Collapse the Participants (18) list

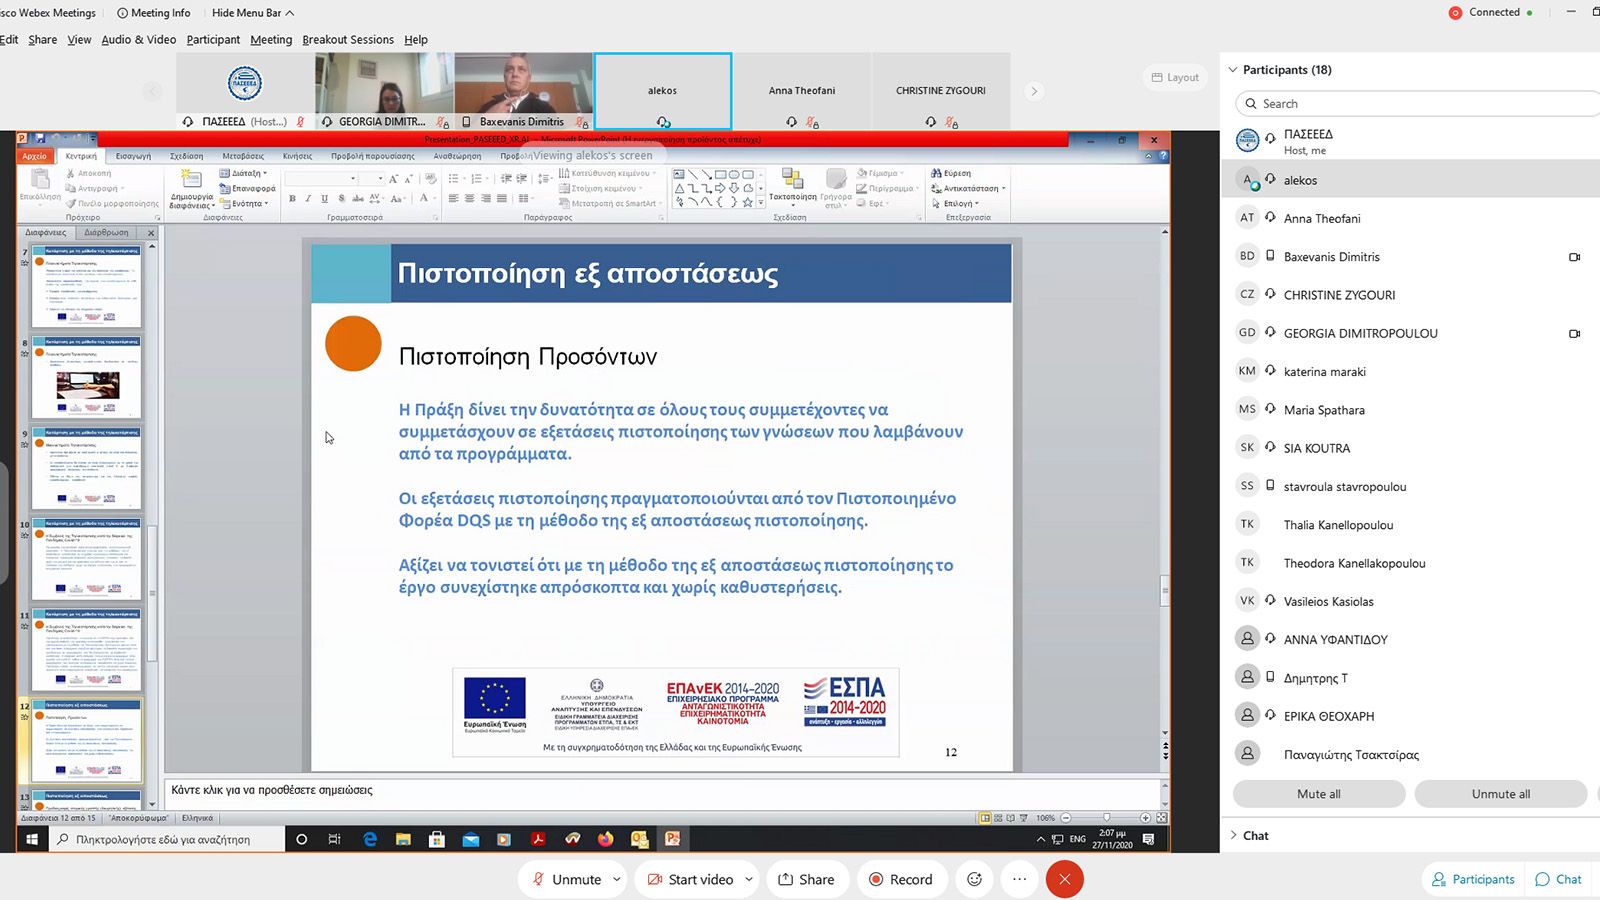(x=1233, y=70)
